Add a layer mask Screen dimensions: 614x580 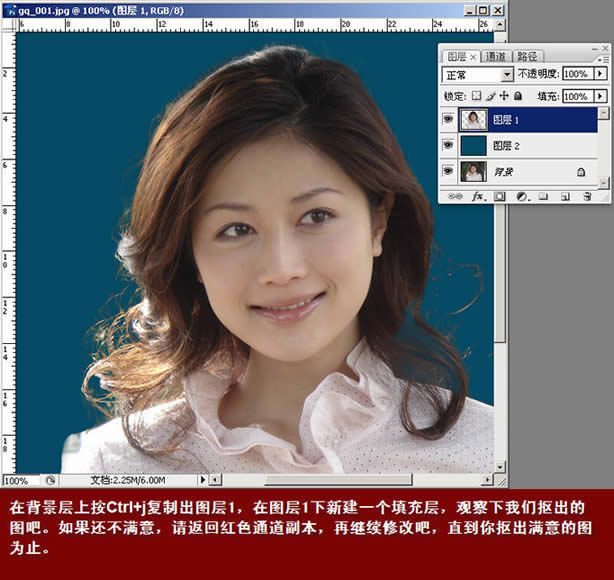point(499,197)
